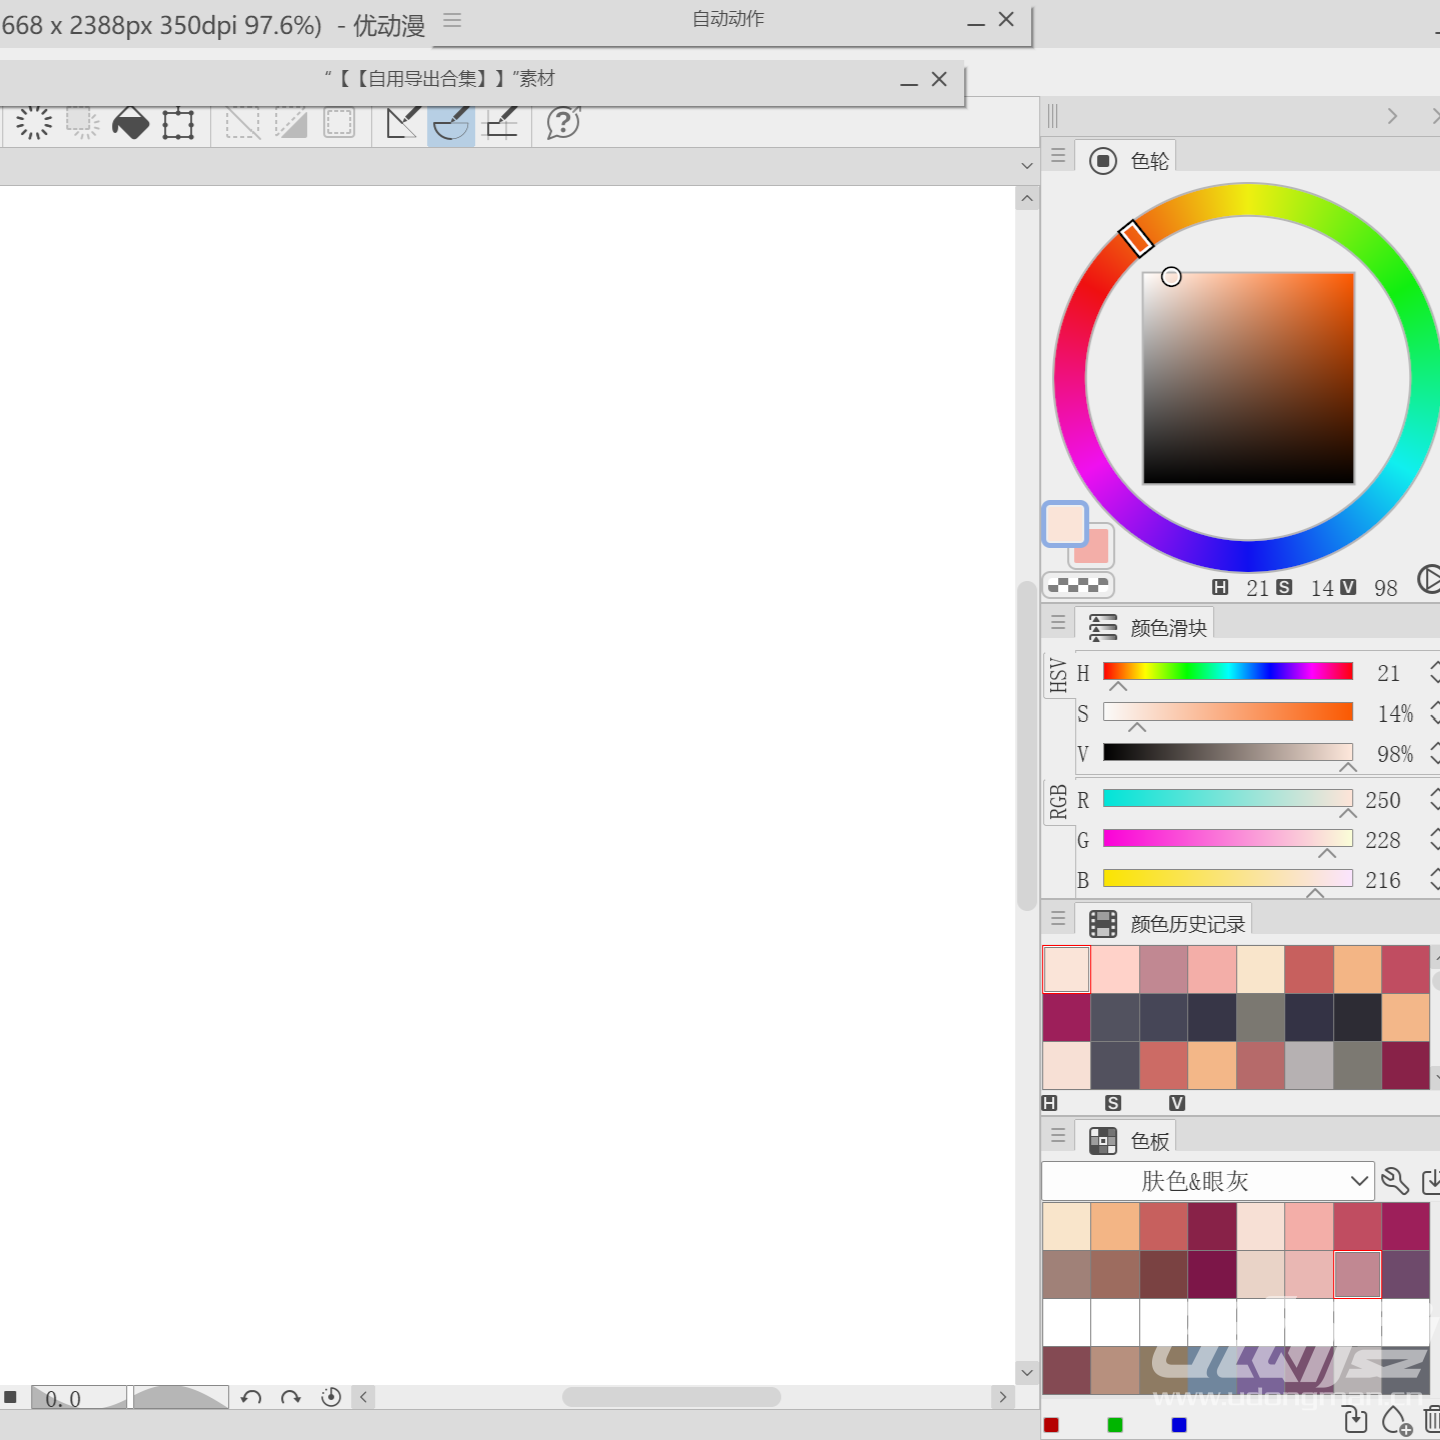Toggle snap to ruler icon
Image resolution: width=1440 pixels, height=1440 pixels.
pos(402,123)
